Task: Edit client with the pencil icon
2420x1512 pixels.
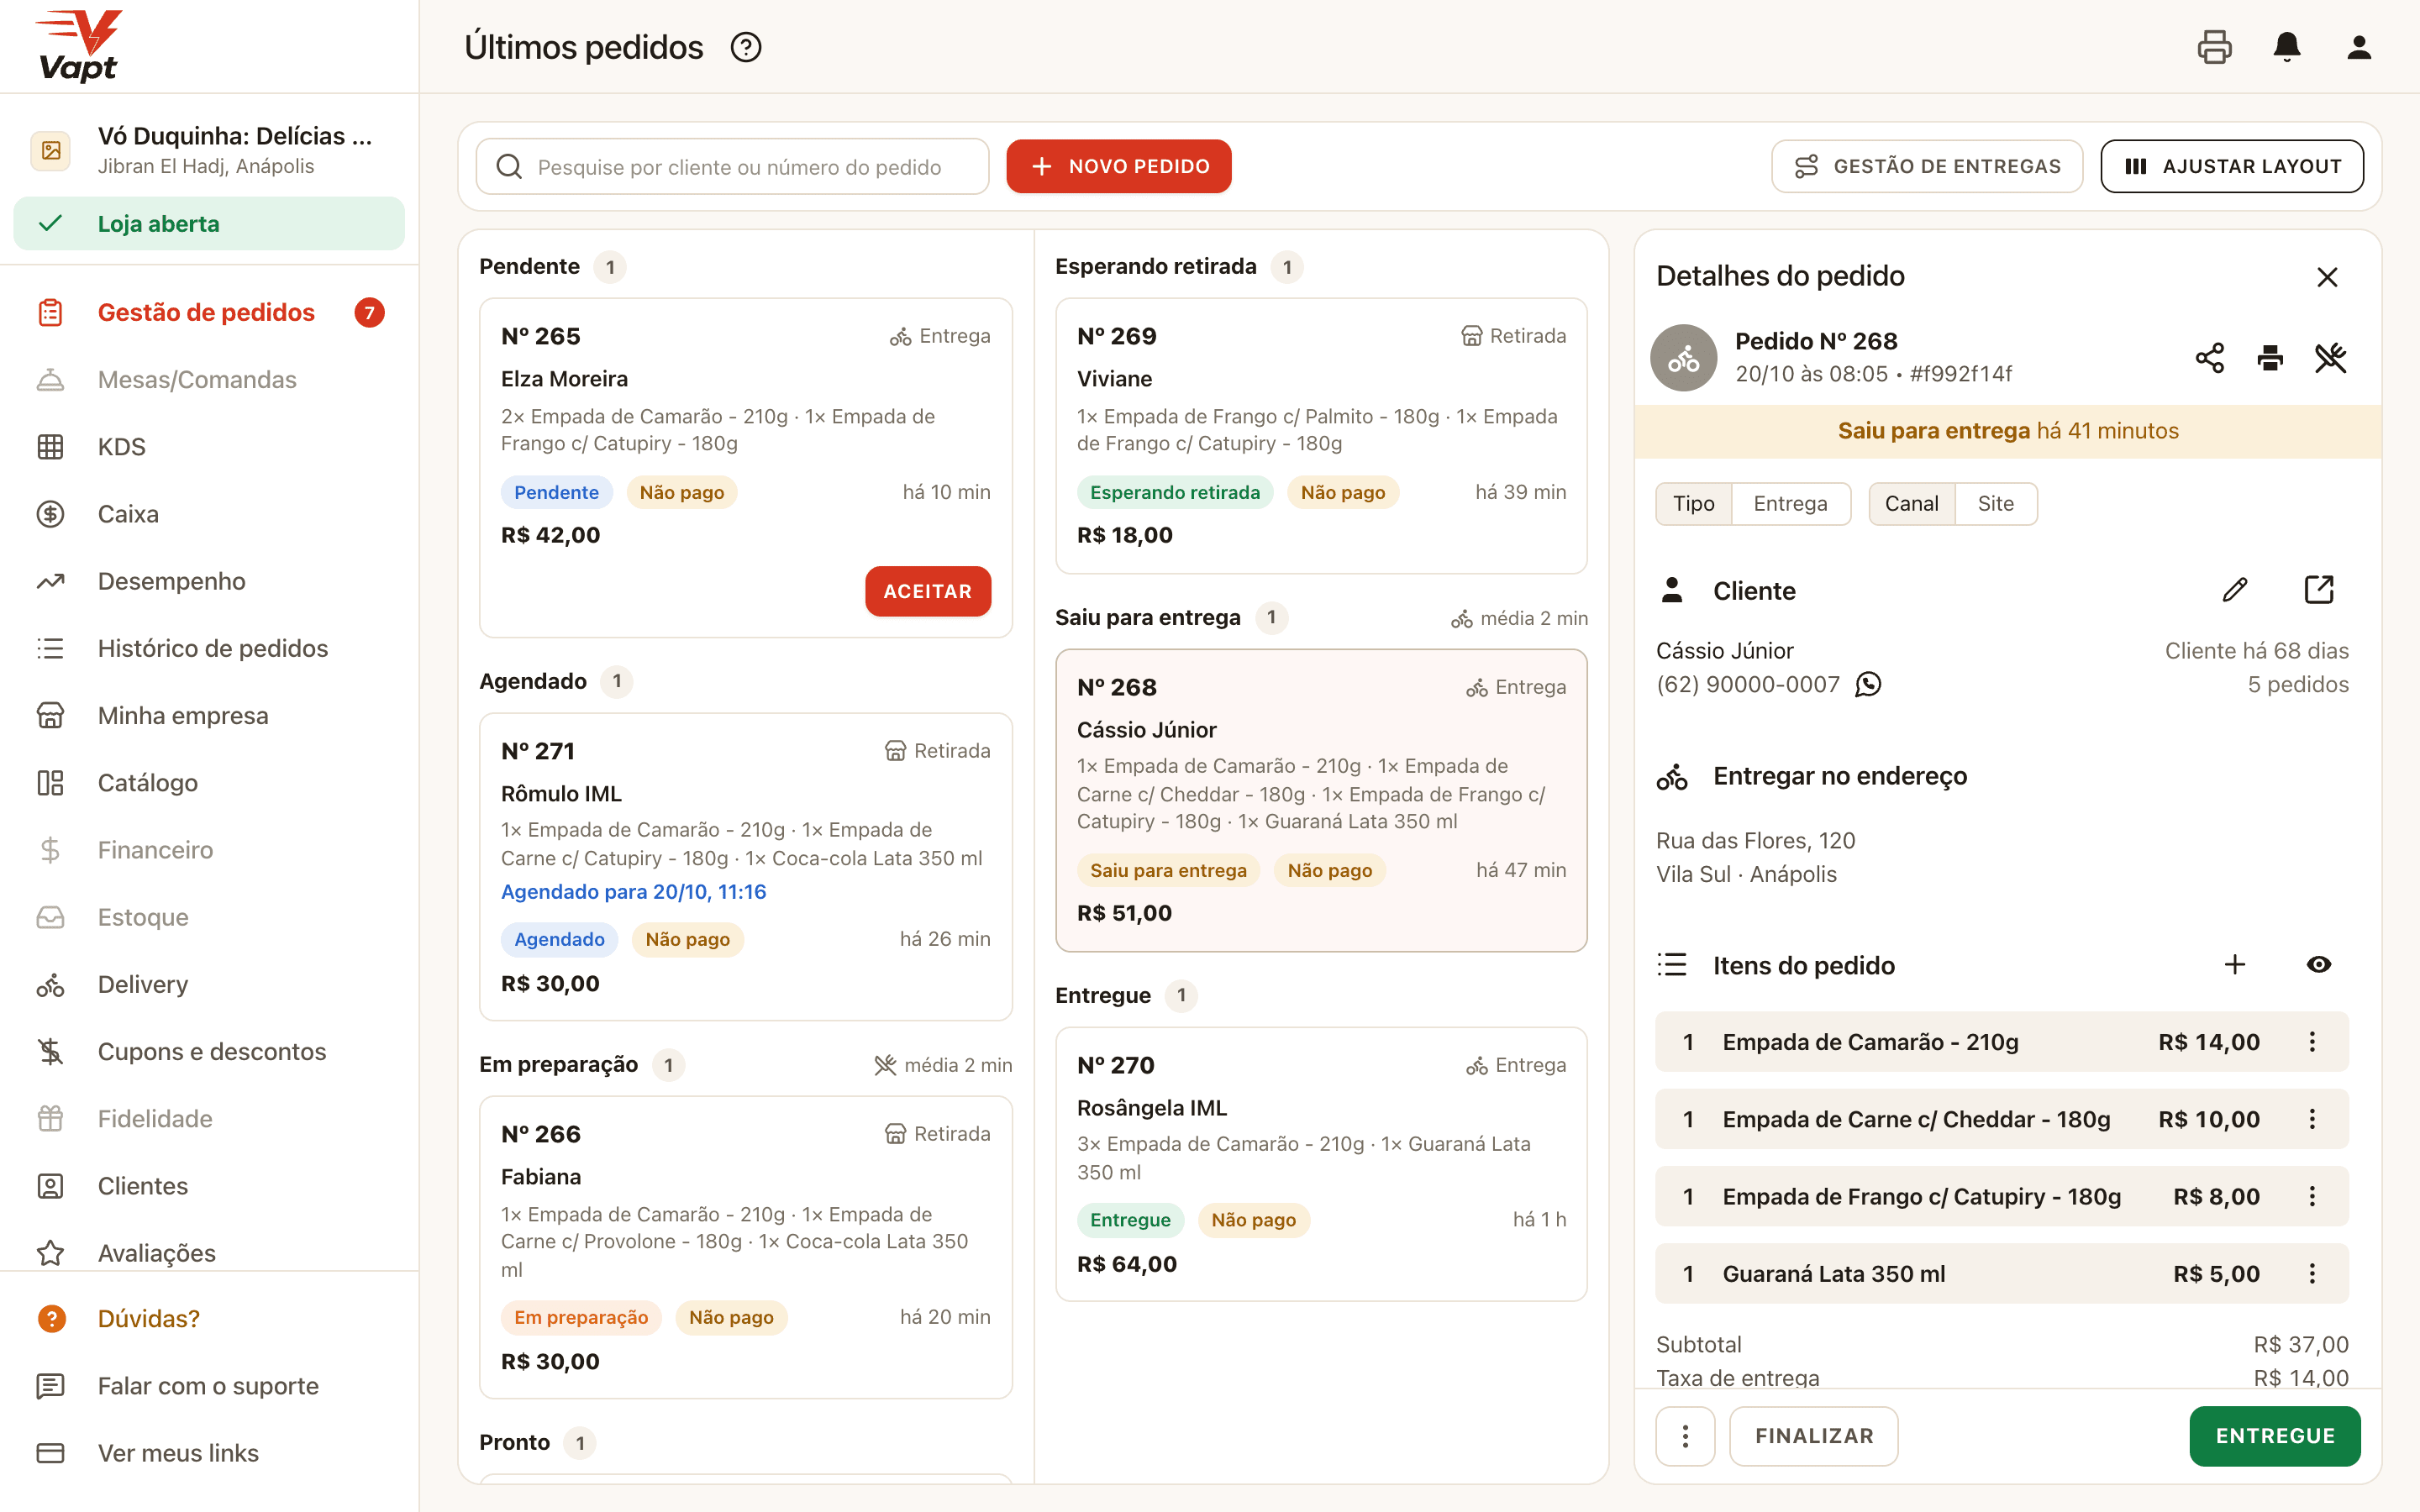Action: click(x=2235, y=590)
